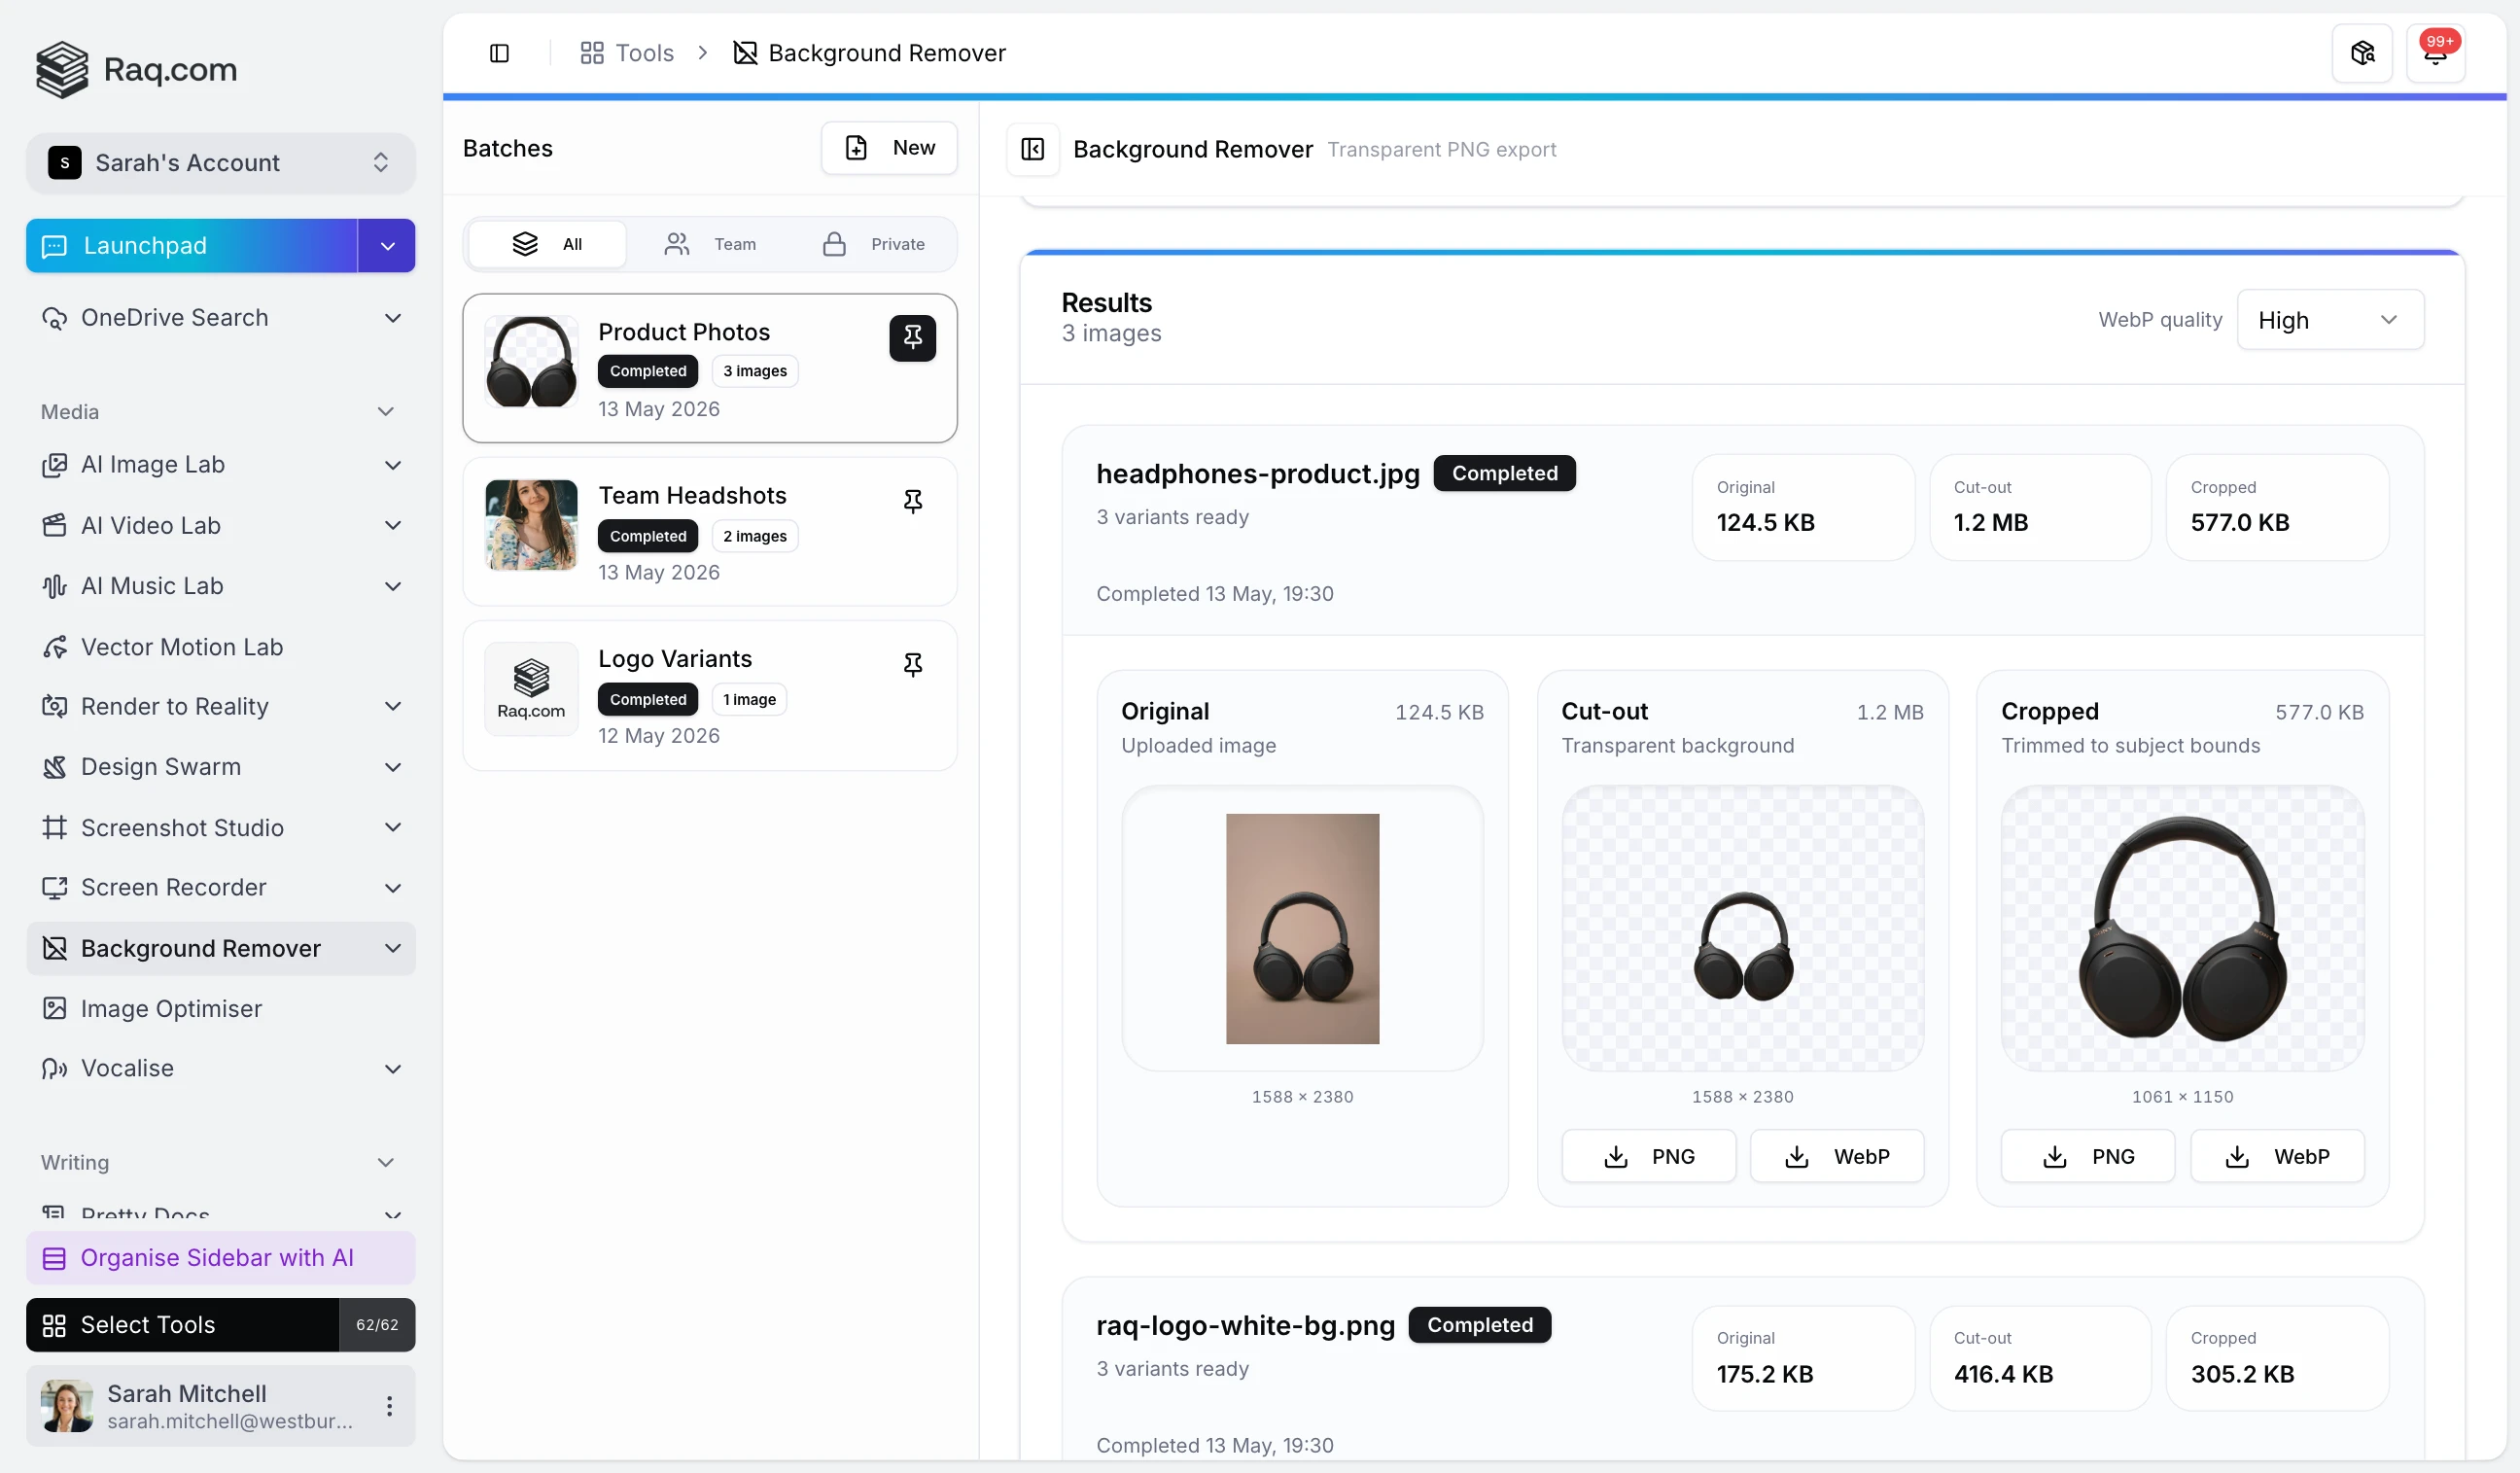Download Cut-out as WebP
2520x1473 pixels.
pyautogui.click(x=1836, y=1157)
